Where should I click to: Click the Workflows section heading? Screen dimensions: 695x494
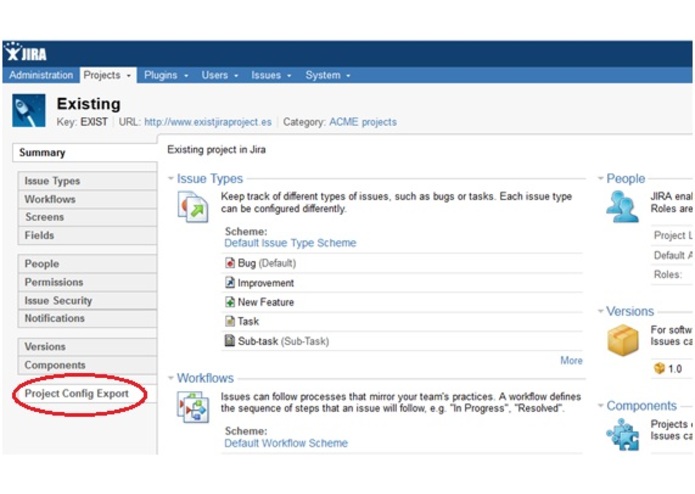pos(205,378)
